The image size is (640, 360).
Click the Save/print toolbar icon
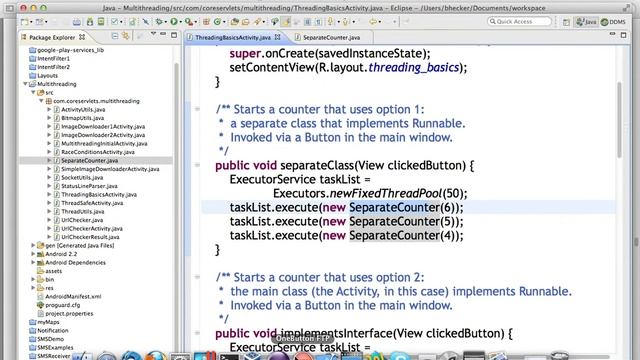click(76, 22)
